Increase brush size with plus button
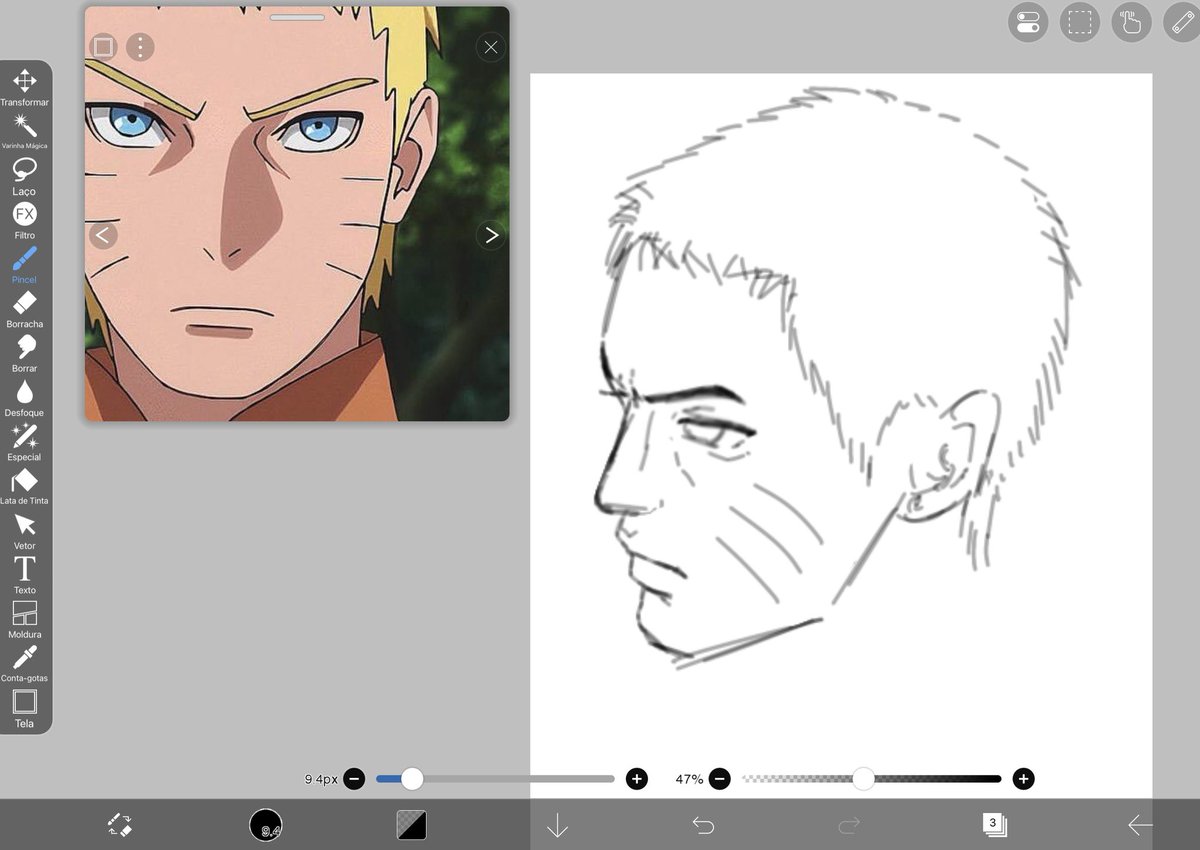 (637, 779)
